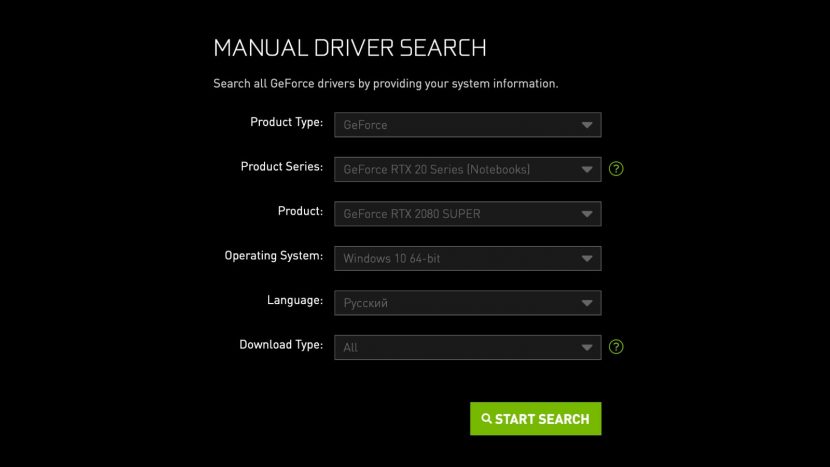Click the Language label text

pos(294,300)
